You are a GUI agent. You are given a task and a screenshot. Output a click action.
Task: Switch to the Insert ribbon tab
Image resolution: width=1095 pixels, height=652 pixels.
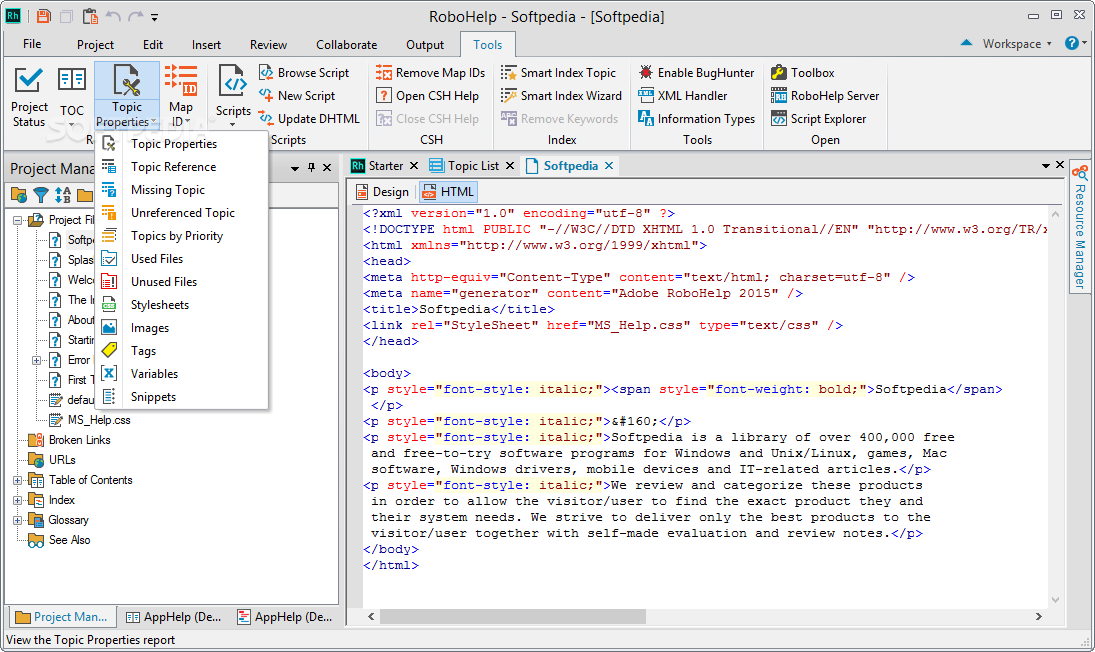click(x=206, y=45)
